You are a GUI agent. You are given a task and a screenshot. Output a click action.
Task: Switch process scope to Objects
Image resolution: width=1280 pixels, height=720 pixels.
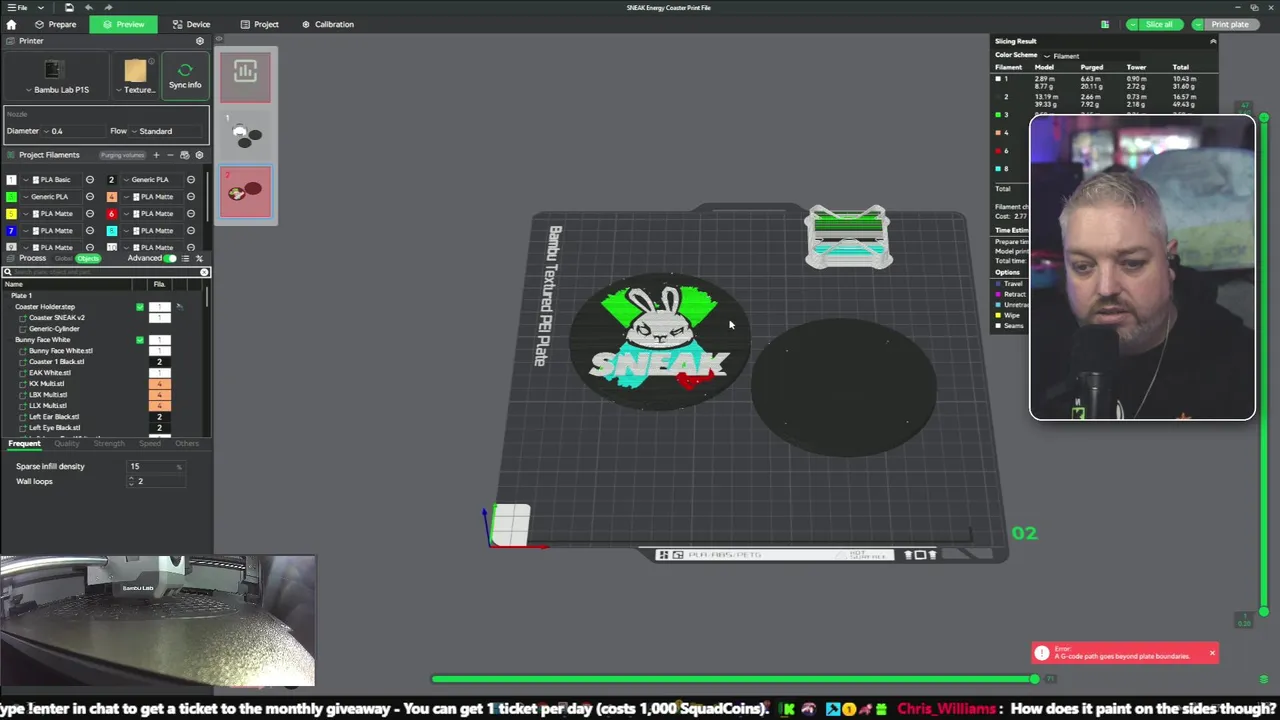click(x=89, y=259)
